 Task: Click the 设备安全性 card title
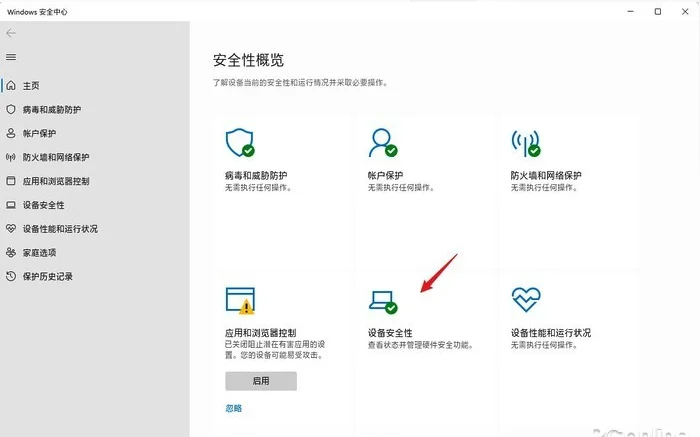pyautogui.click(x=390, y=333)
